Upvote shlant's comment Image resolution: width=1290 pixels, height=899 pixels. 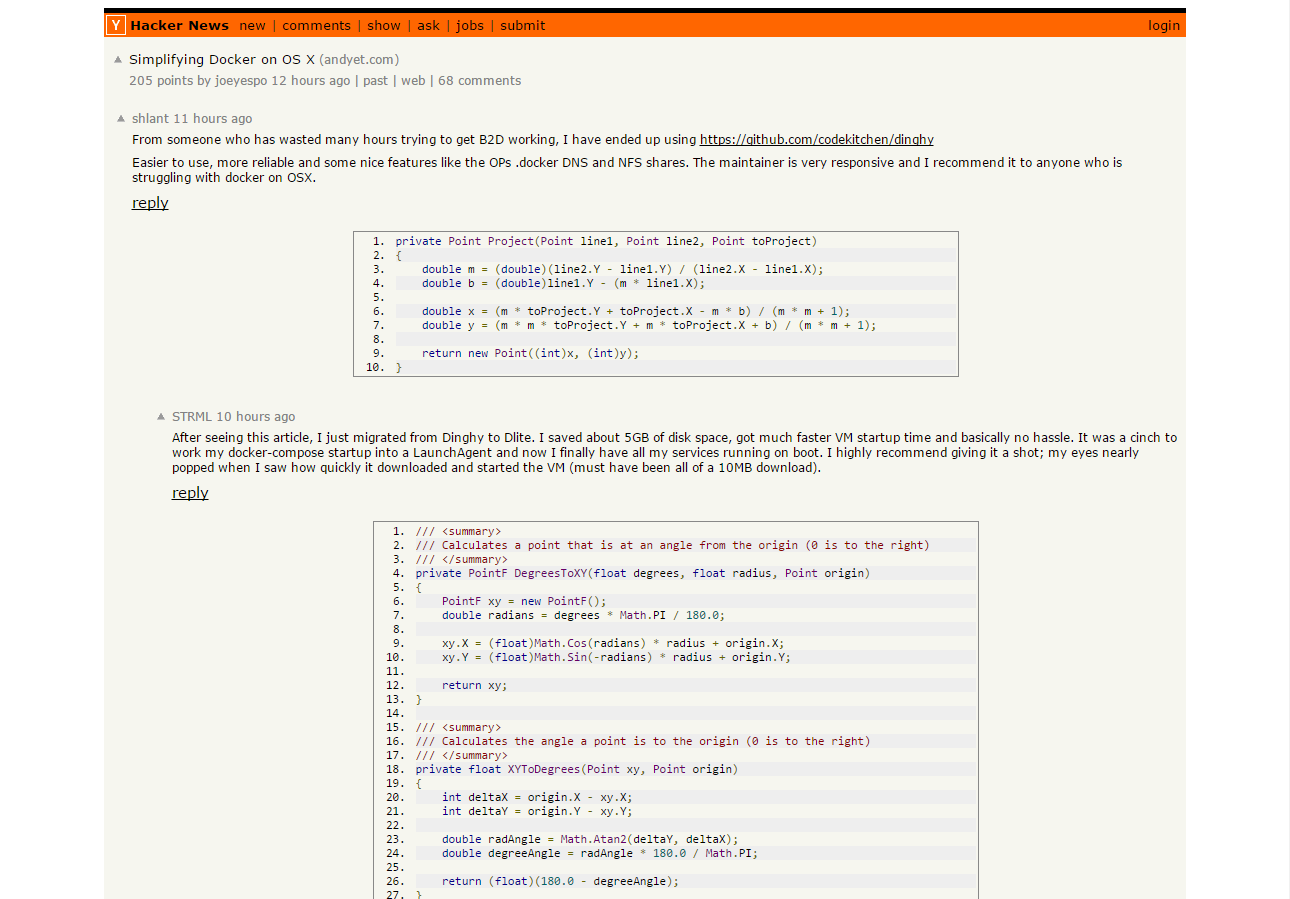pyautogui.click(x=121, y=118)
